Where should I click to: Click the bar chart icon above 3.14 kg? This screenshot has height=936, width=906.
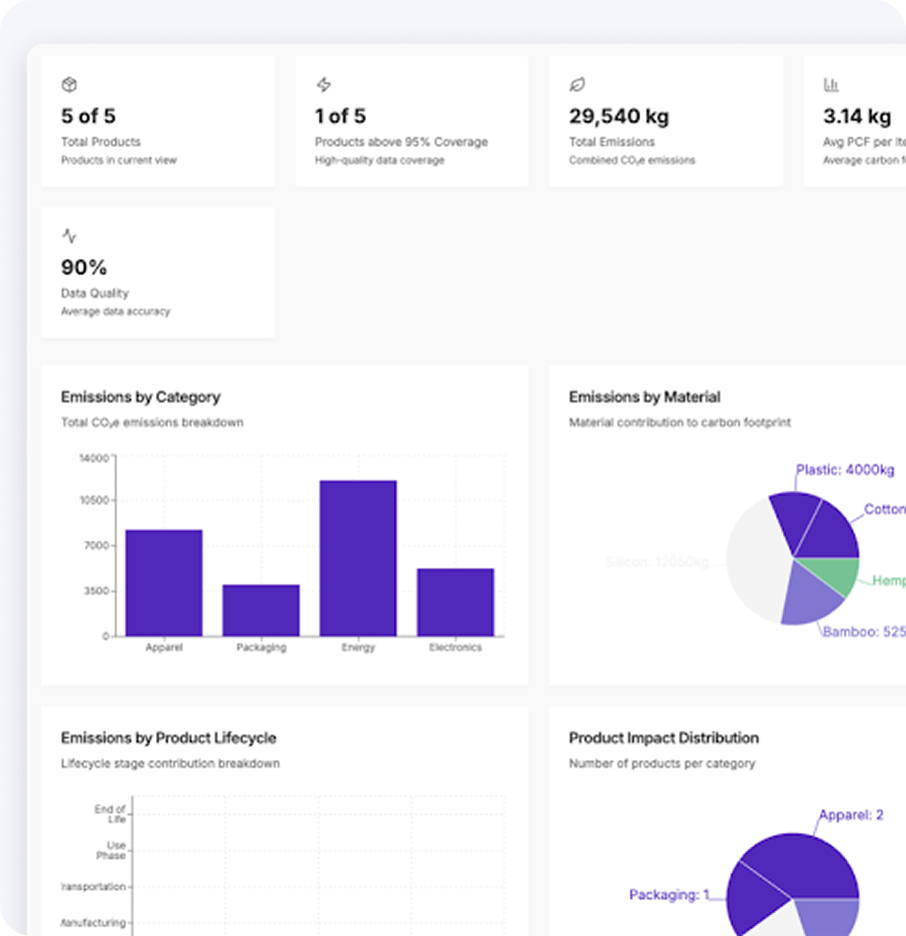click(x=831, y=85)
